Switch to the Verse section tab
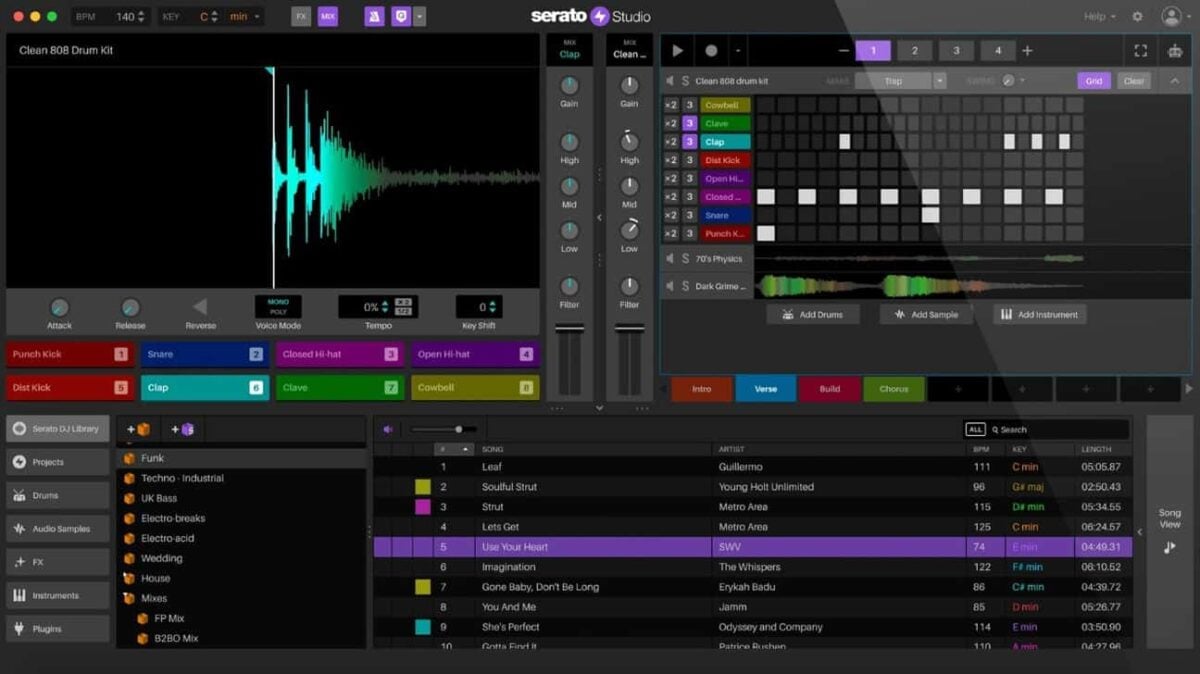The image size is (1200, 674). pyautogui.click(x=765, y=389)
